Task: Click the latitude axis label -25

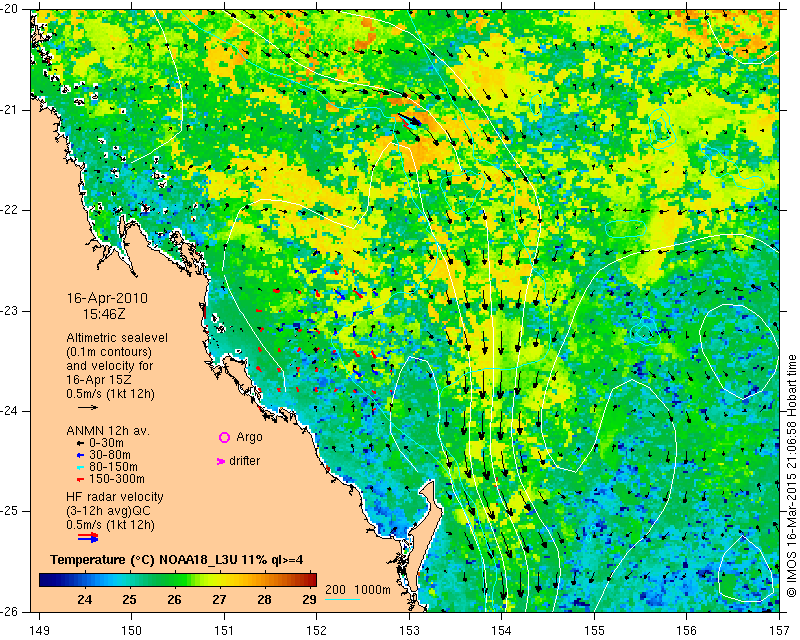Action: click(x=9, y=511)
